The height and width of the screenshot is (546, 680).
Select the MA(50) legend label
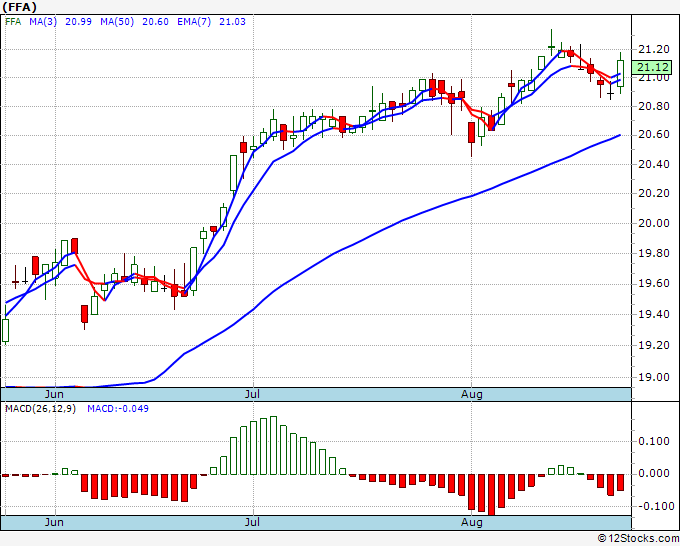(117, 22)
